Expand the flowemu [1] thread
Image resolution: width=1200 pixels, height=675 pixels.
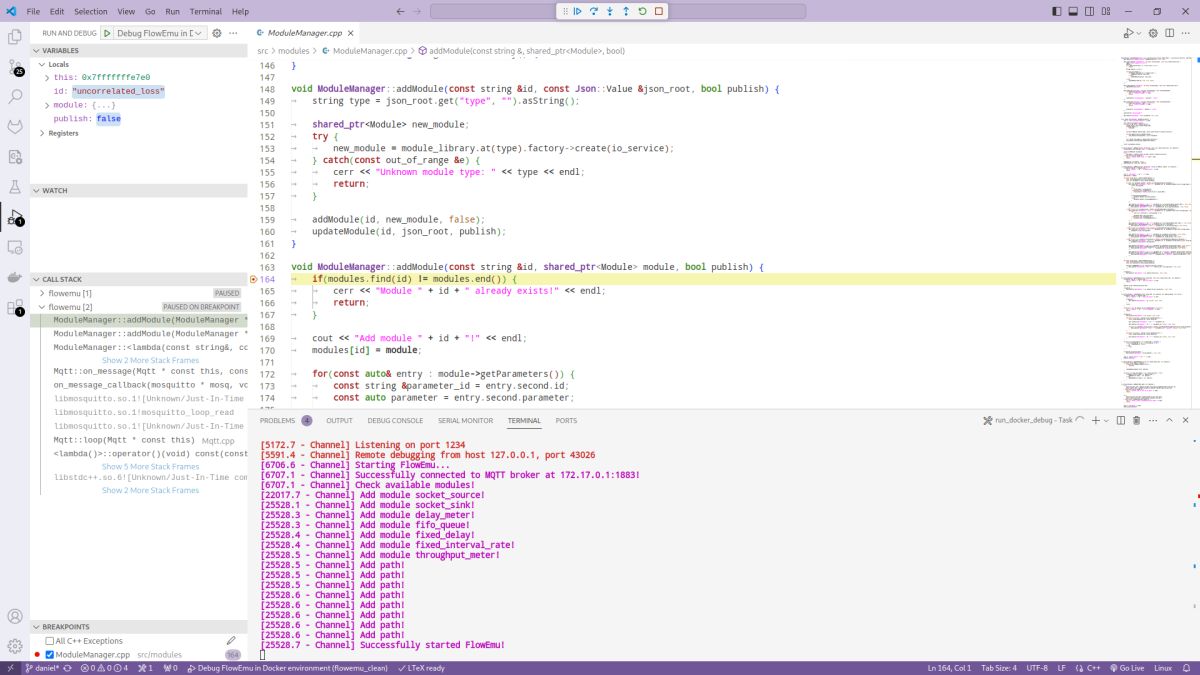(42, 293)
